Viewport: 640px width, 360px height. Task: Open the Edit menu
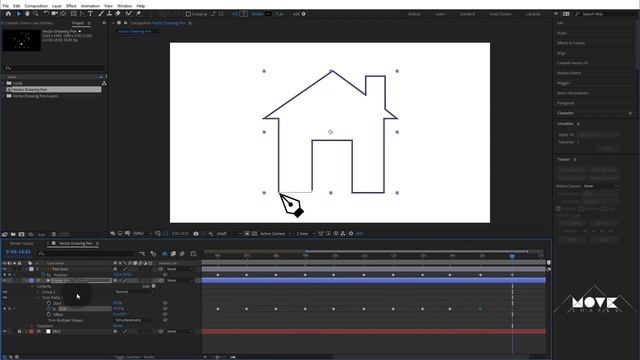(17, 6)
